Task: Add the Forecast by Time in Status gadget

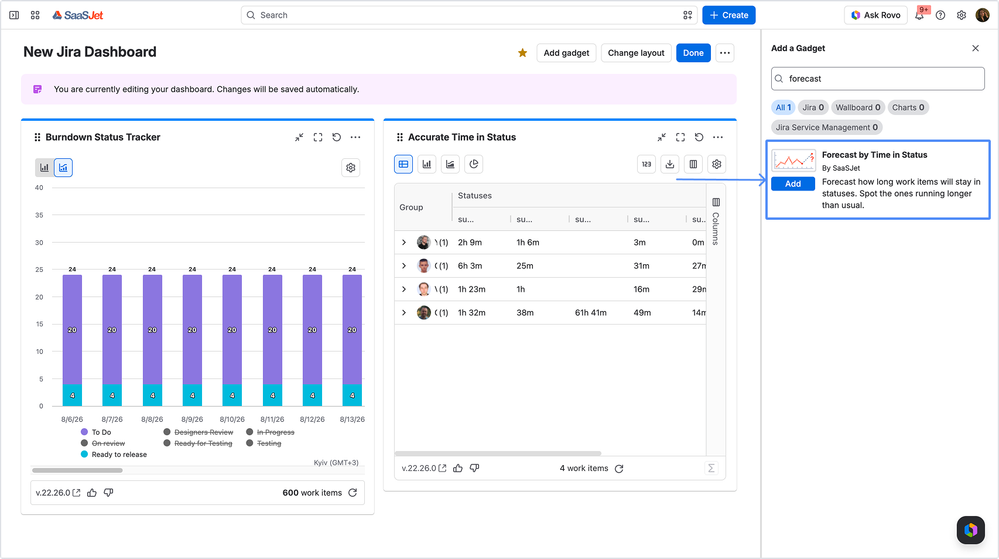Action: (793, 184)
